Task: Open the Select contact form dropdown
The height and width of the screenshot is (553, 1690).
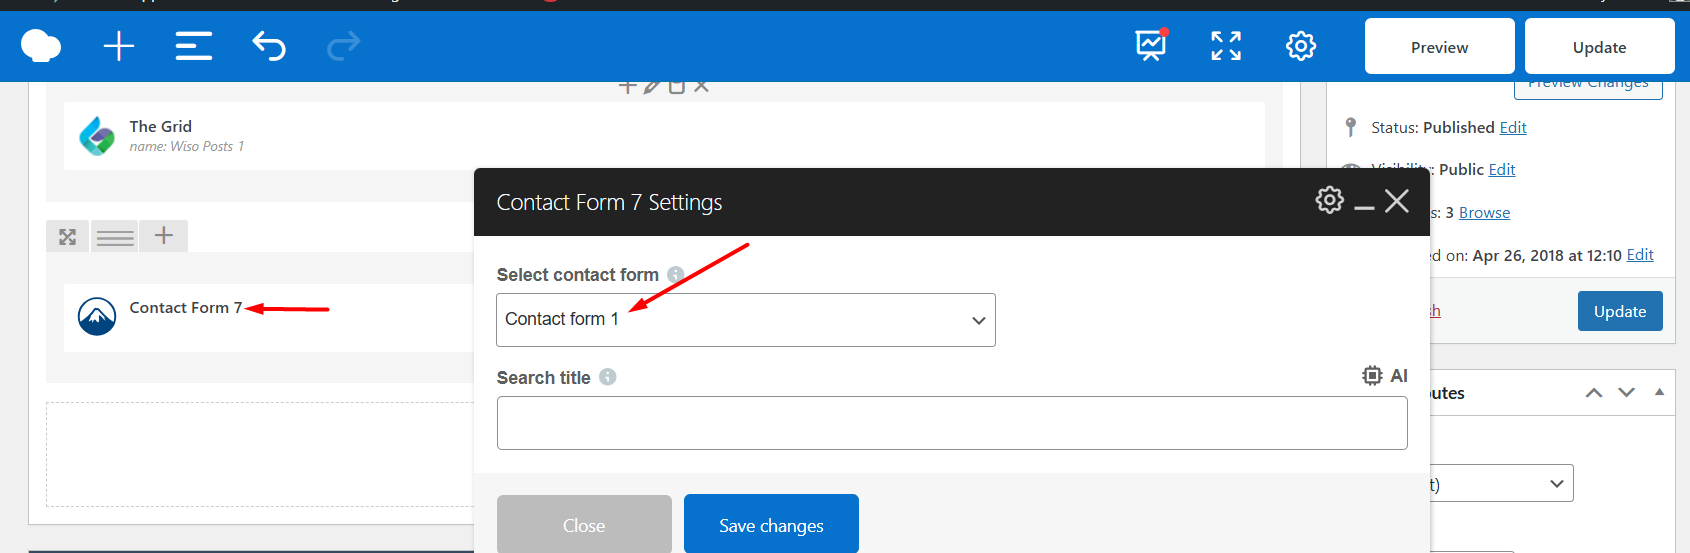Action: pos(746,320)
